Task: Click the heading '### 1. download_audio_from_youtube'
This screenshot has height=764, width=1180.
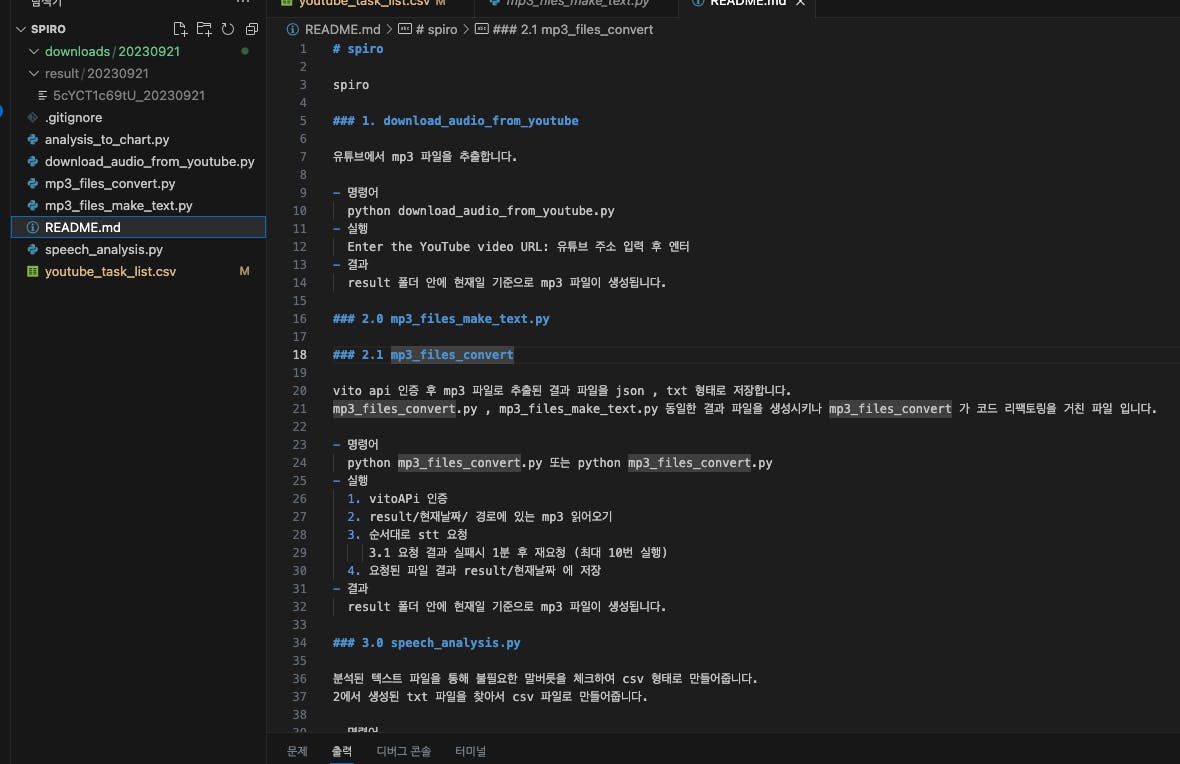Action: click(x=455, y=120)
